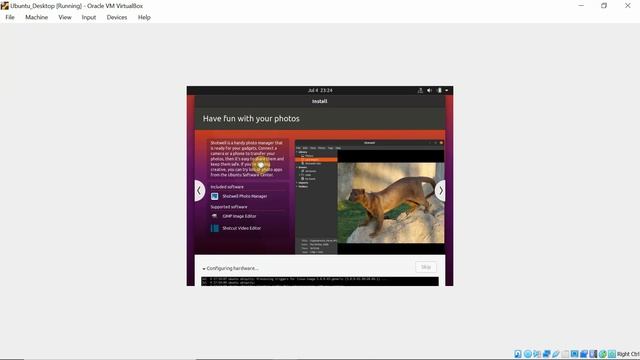
Task: Click the 'Right Ctrl' host key indicator
Action: [628, 354]
